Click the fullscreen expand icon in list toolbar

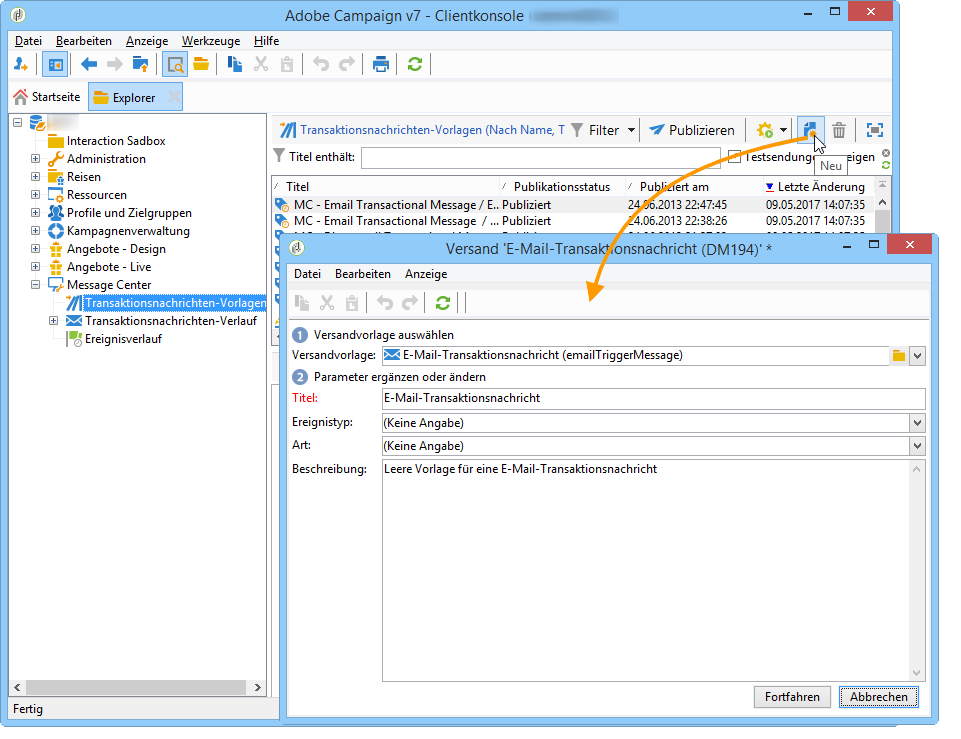pyautogui.click(x=875, y=130)
